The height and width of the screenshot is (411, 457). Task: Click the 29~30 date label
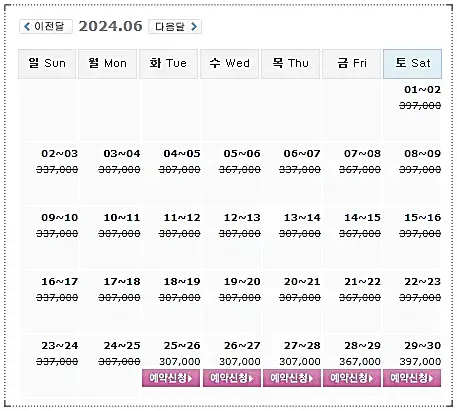(x=422, y=346)
